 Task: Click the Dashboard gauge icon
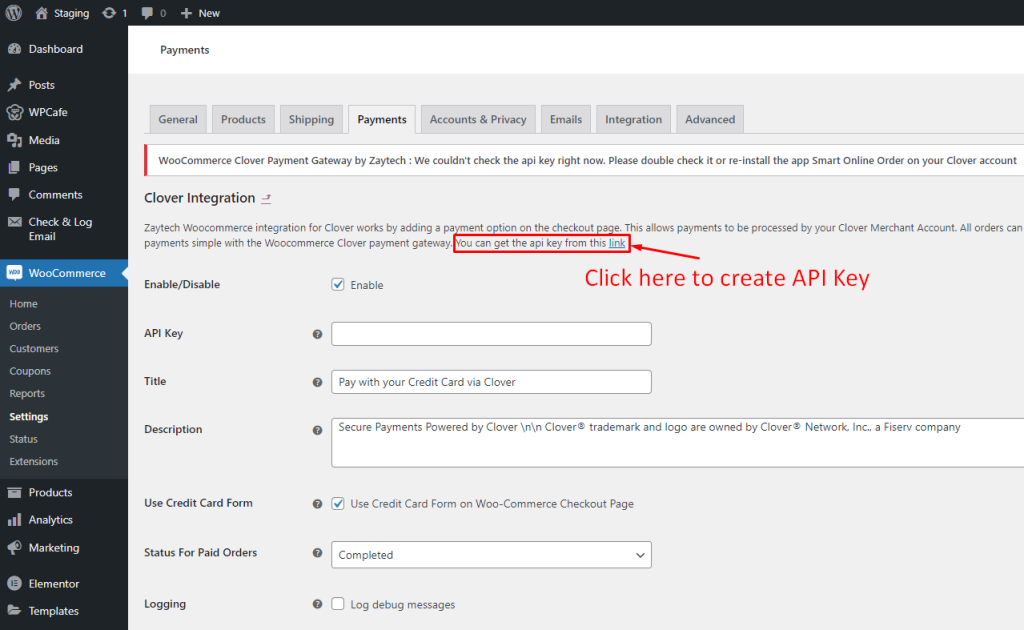tap(14, 49)
